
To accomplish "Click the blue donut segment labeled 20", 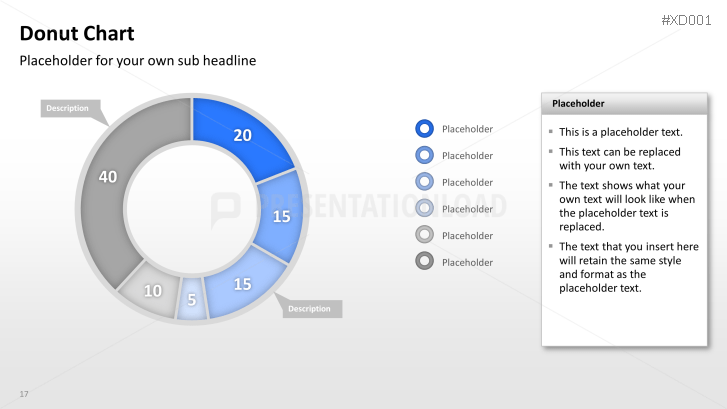I will (242, 136).
